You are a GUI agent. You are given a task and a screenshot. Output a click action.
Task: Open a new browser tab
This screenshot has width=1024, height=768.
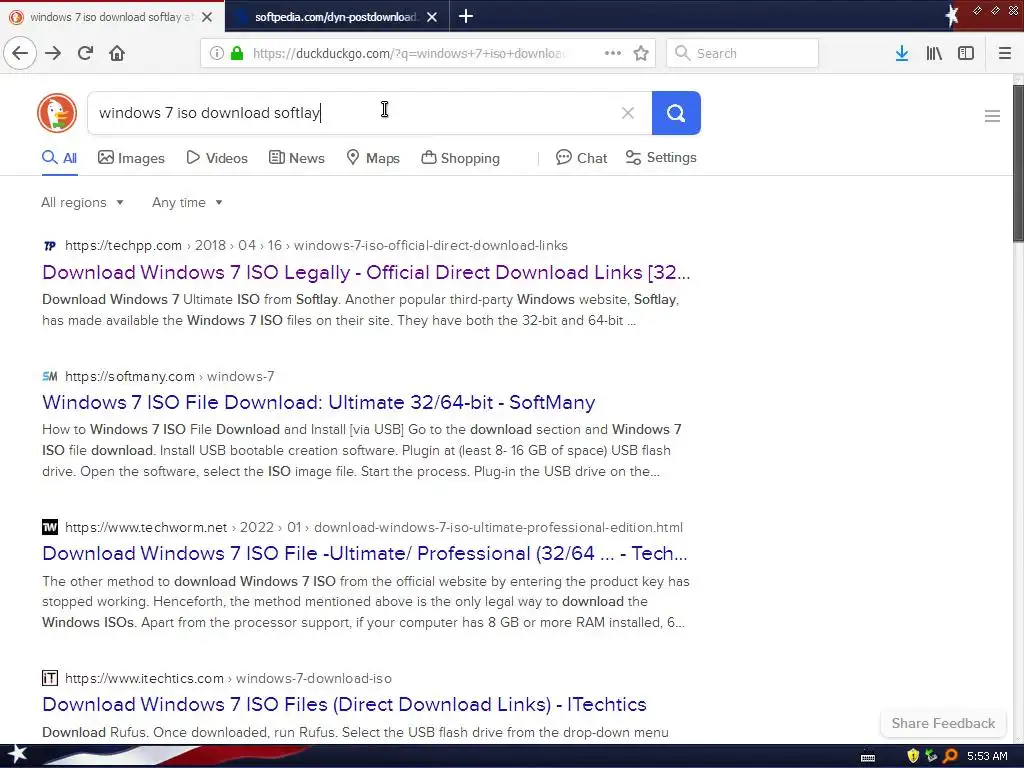pos(466,16)
